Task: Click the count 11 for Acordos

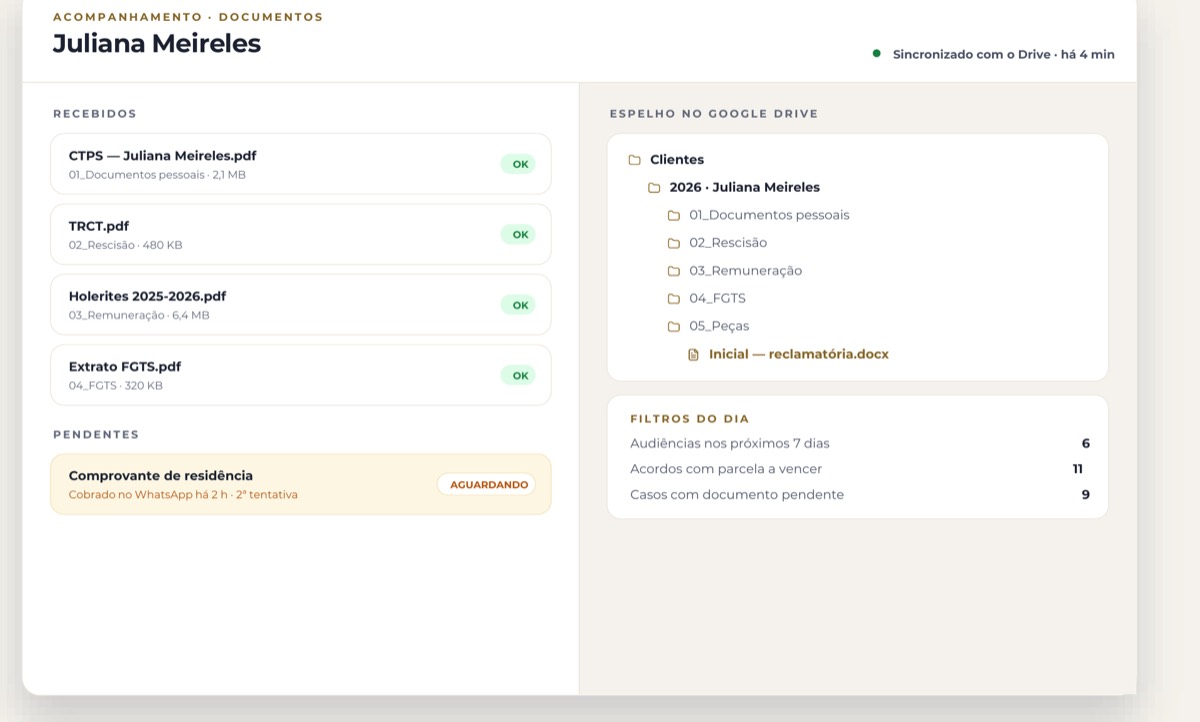Action: (x=1077, y=469)
